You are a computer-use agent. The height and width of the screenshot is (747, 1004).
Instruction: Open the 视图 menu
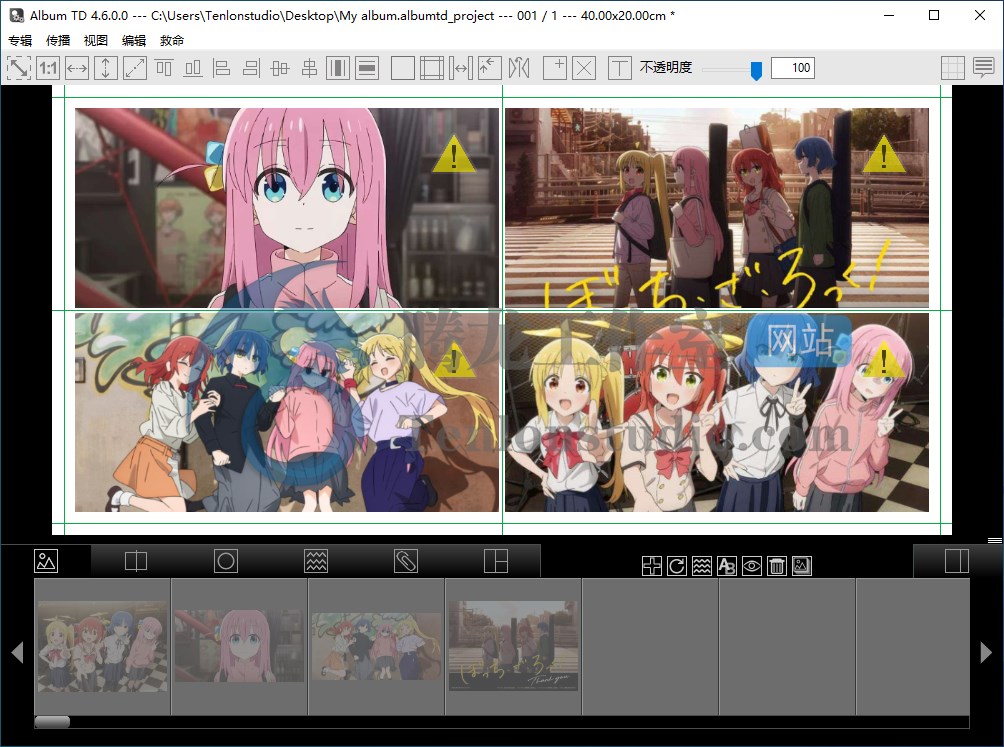(x=95, y=40)
